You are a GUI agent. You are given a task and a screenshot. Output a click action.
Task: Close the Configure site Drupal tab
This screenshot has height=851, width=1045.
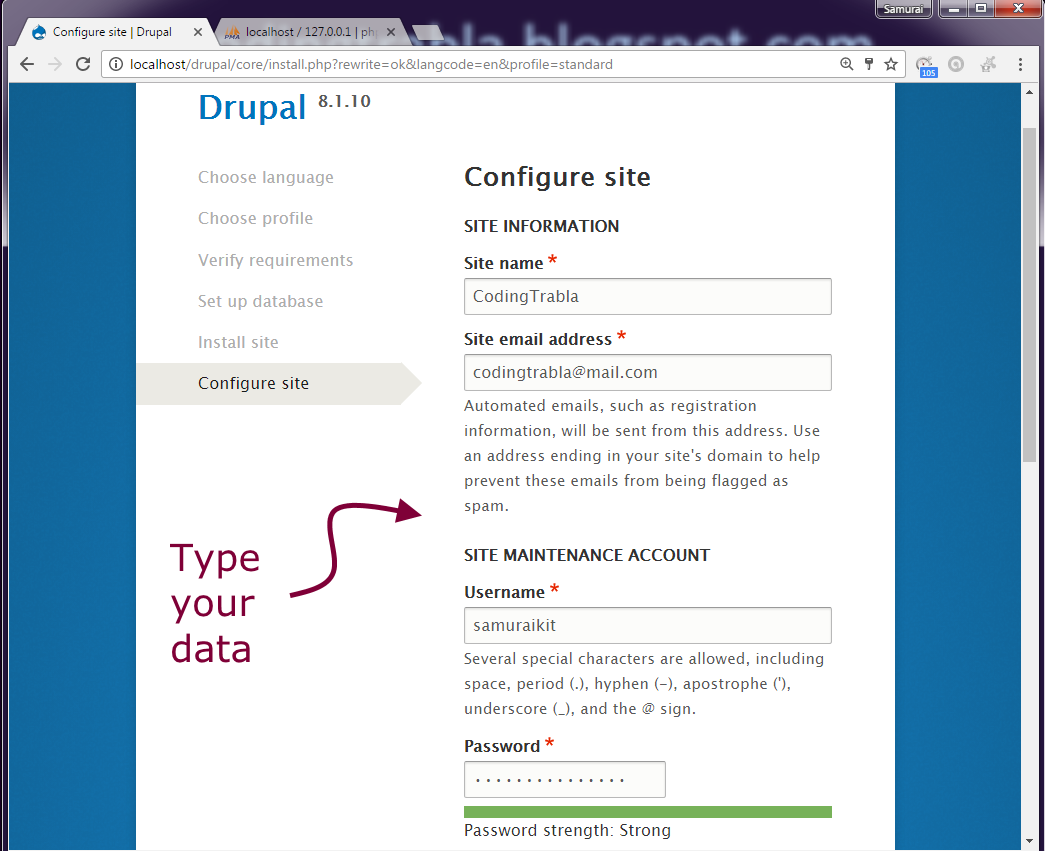[x=197, y=32]
